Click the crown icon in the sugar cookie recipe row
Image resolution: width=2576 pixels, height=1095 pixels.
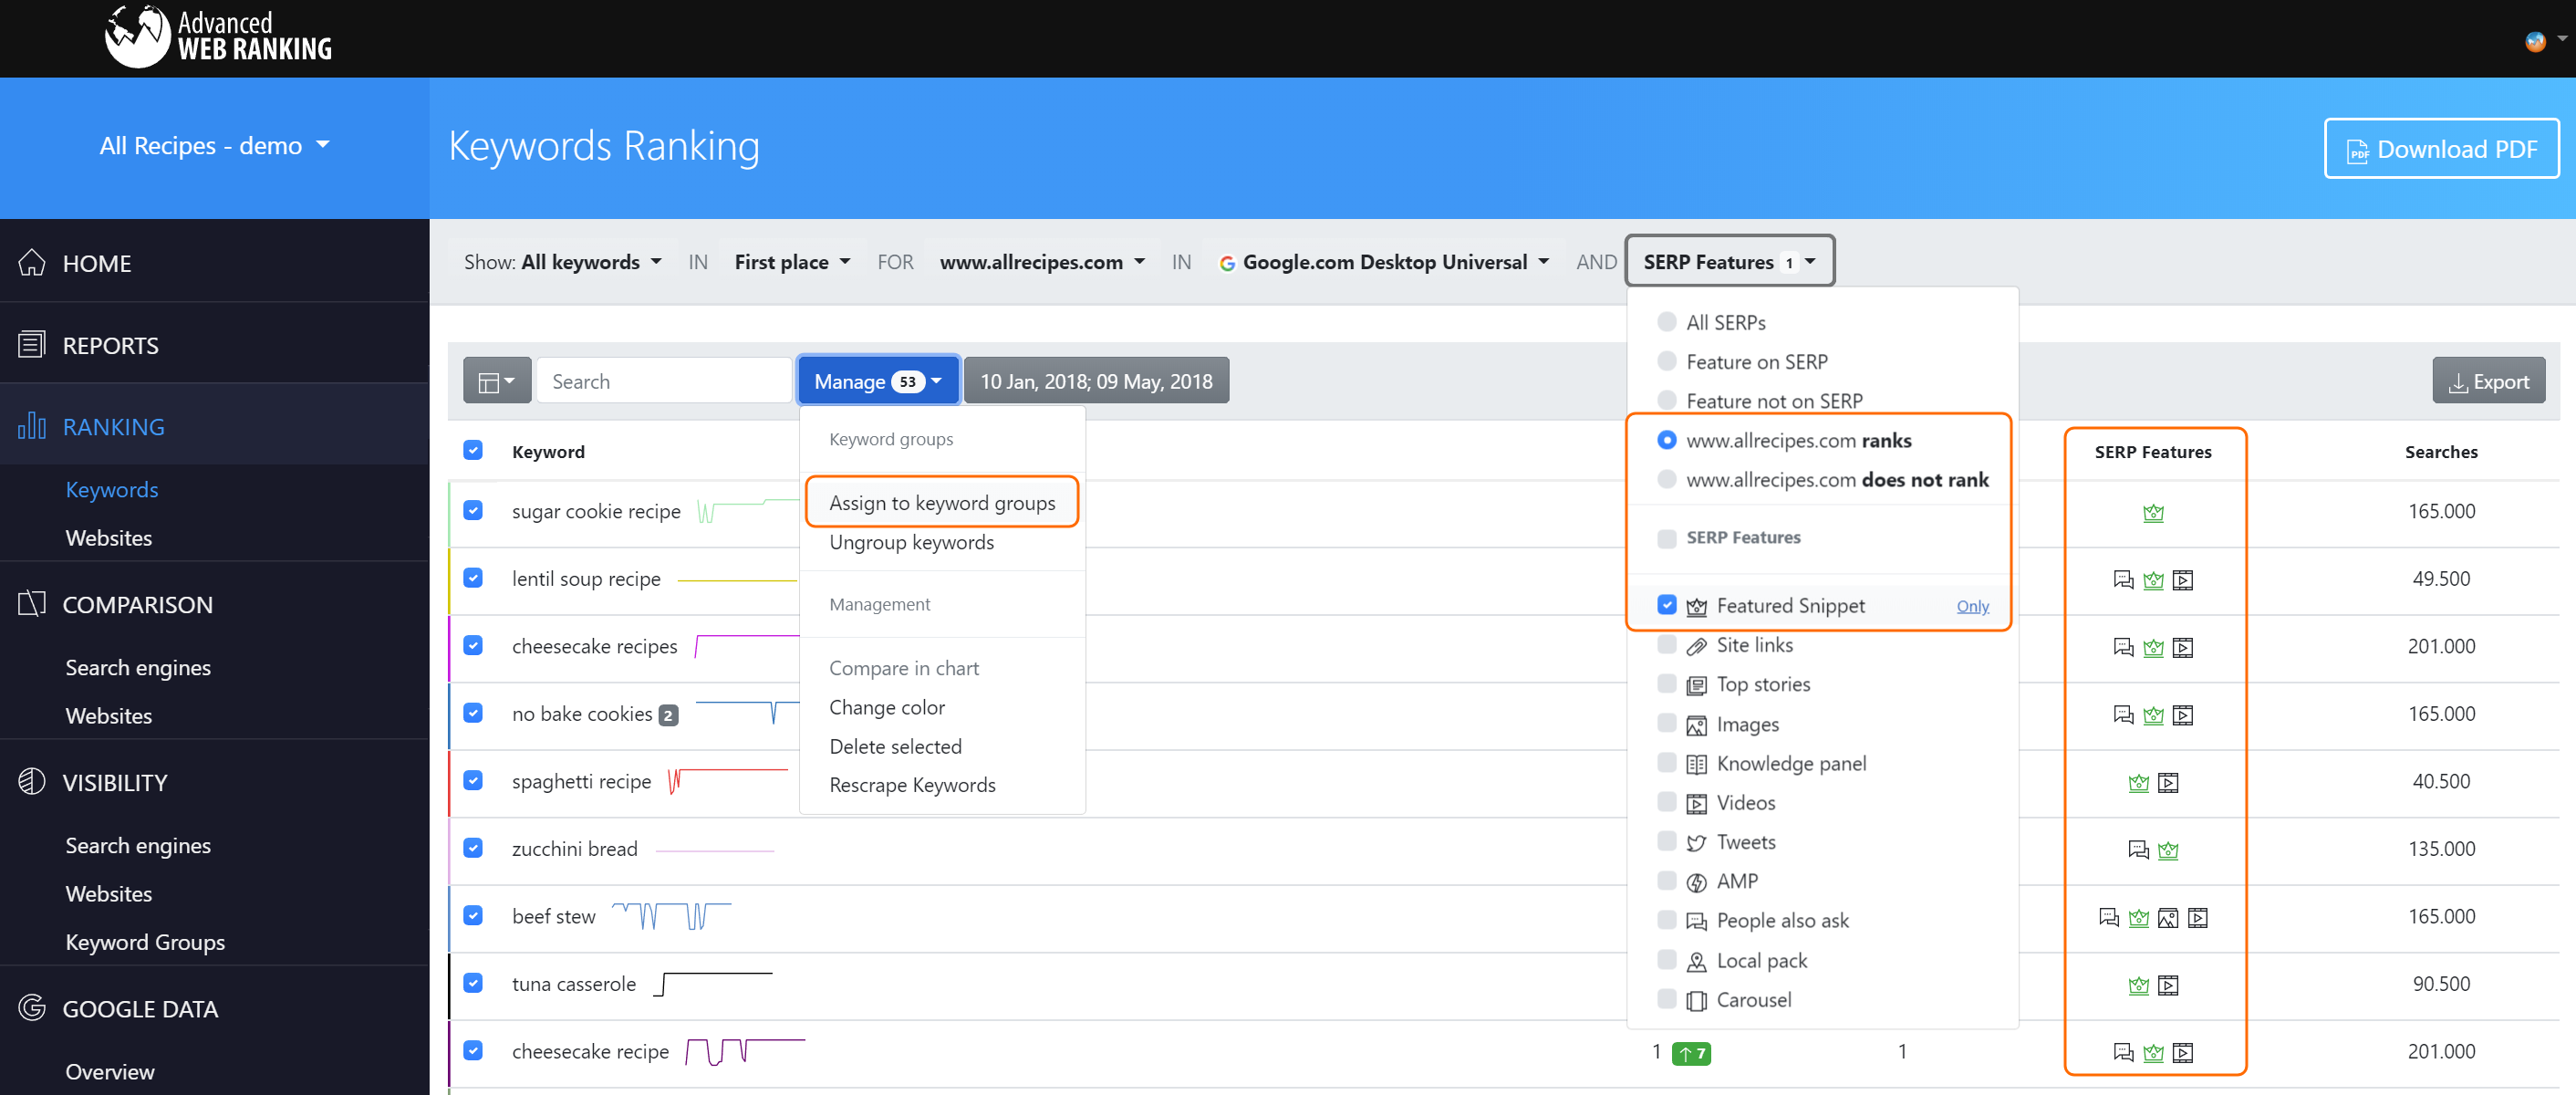[x=2153, y=513]
